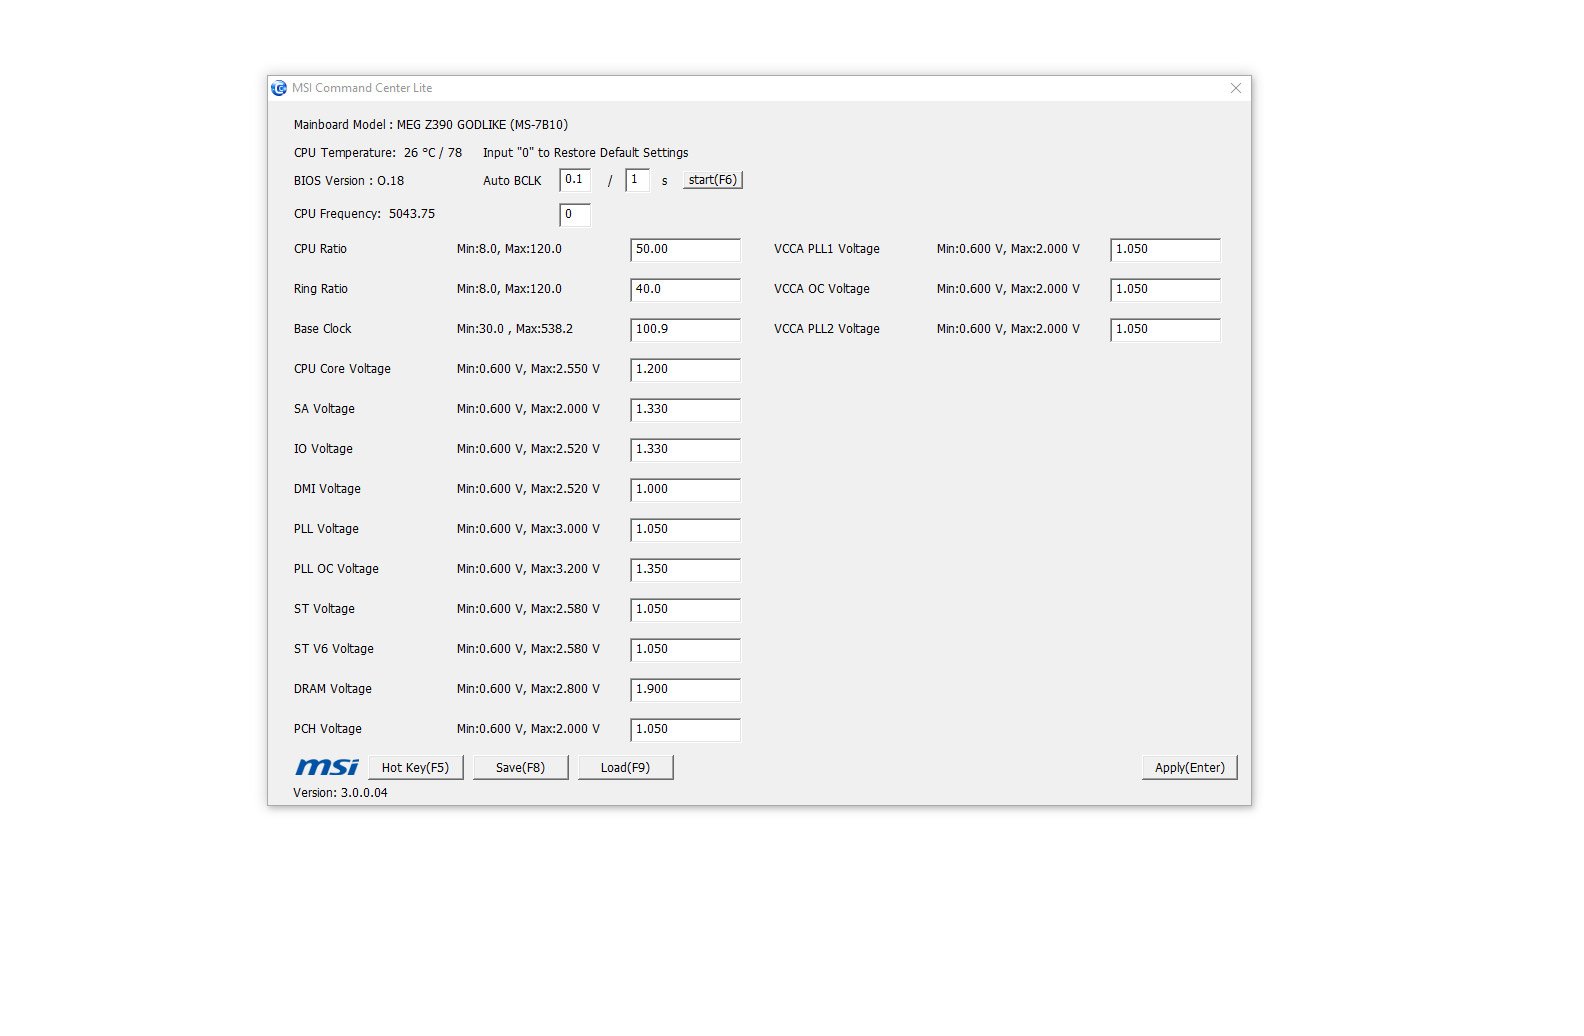
Task: Click the MSI Command Center Lite title icon
Action: (x=279, y=88)
